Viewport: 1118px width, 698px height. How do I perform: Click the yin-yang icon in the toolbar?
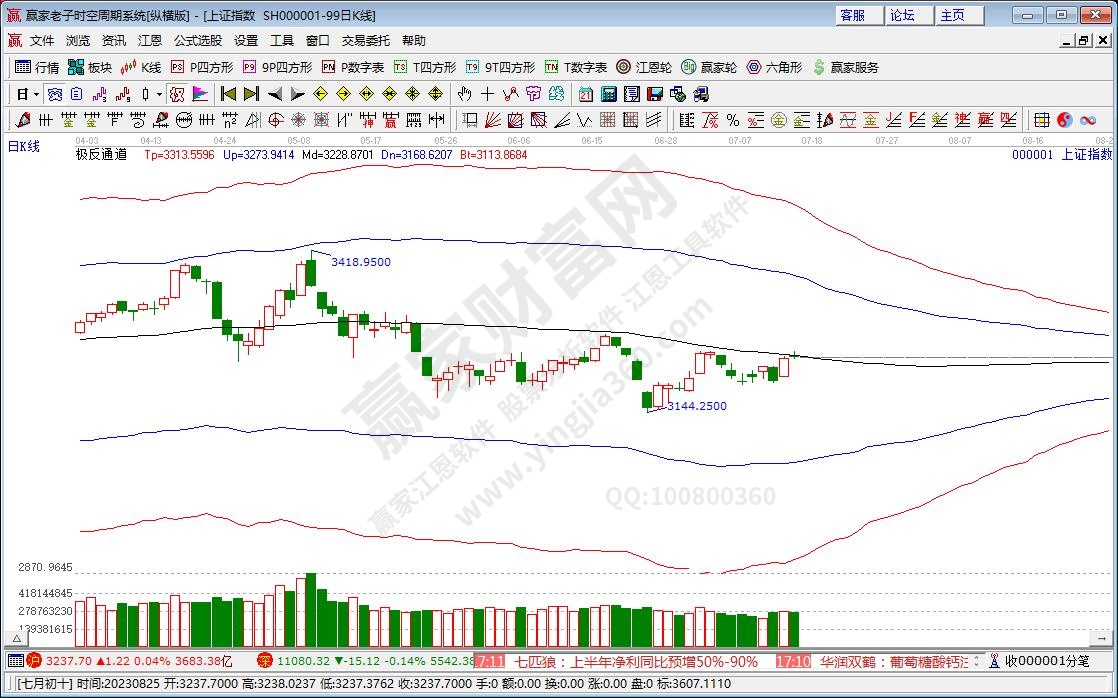(x=1064, y=120)
